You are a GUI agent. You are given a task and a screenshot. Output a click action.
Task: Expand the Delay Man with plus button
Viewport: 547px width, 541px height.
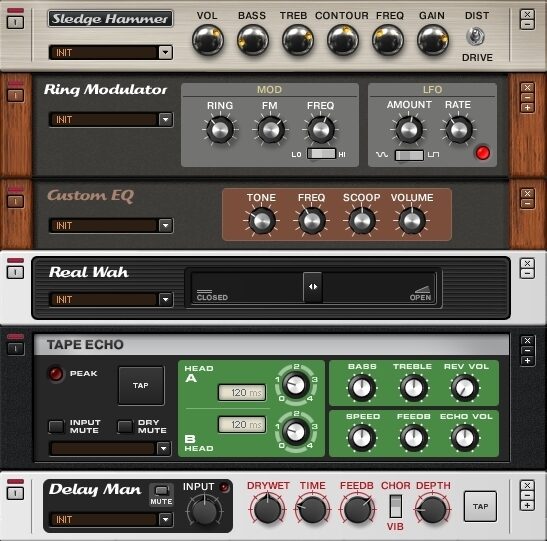(527, 506)
